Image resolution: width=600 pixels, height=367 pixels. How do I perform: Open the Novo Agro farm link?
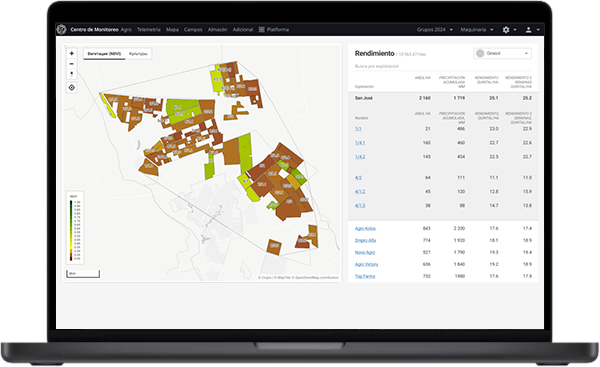365,253
